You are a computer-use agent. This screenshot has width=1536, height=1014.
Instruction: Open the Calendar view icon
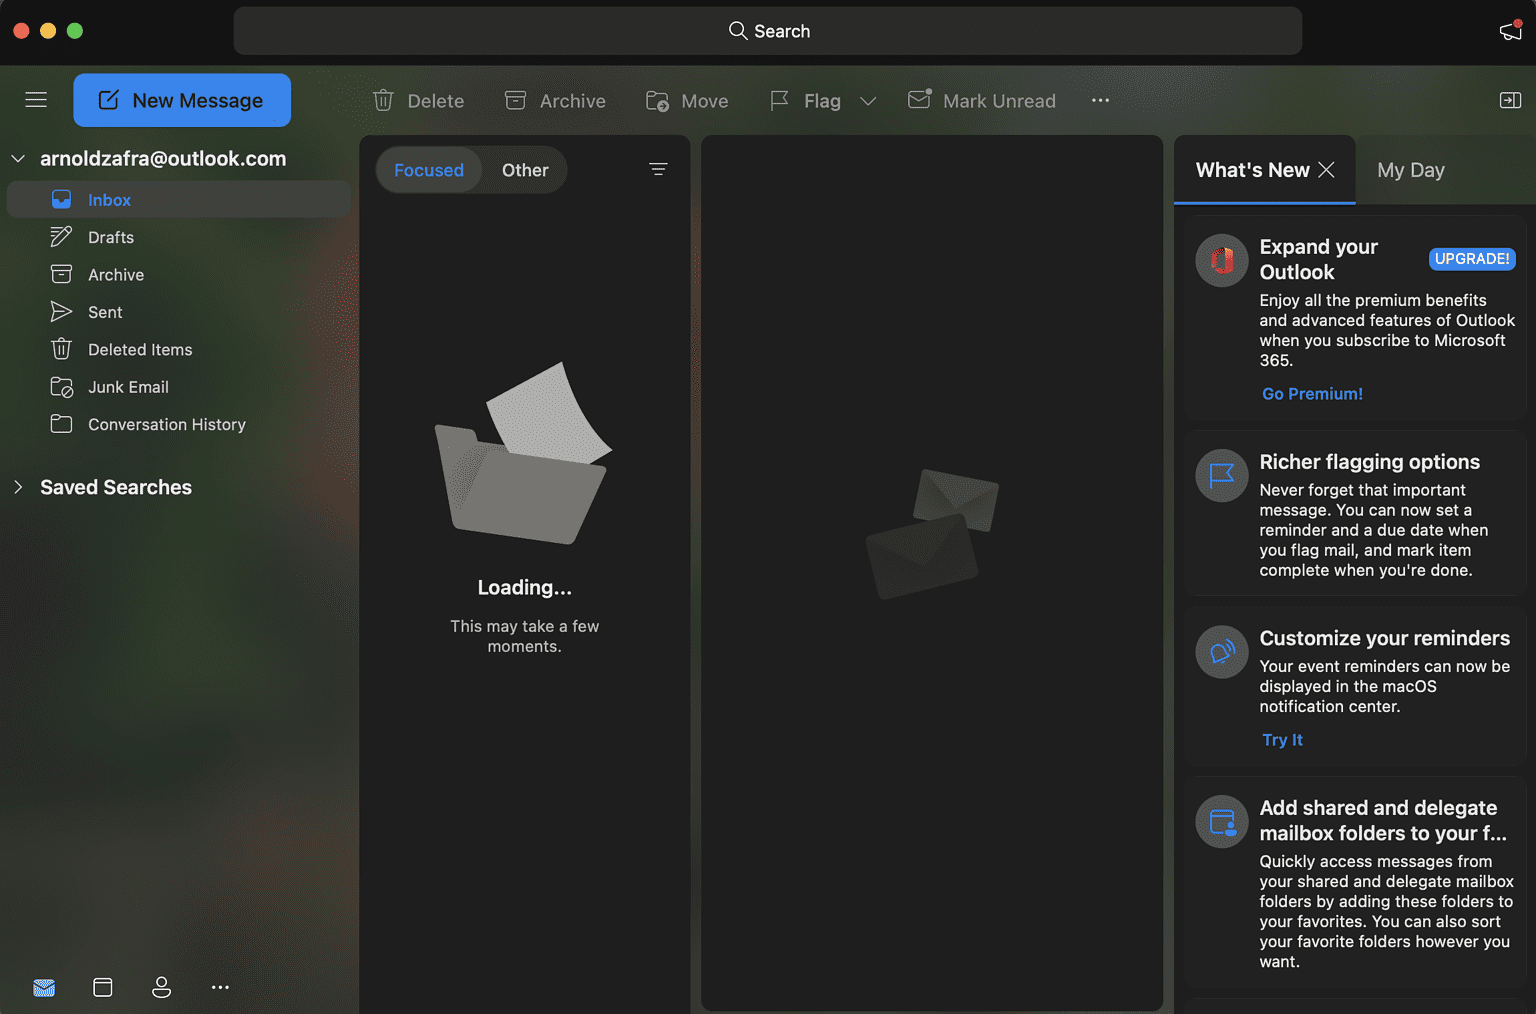(x=102, y=987)
